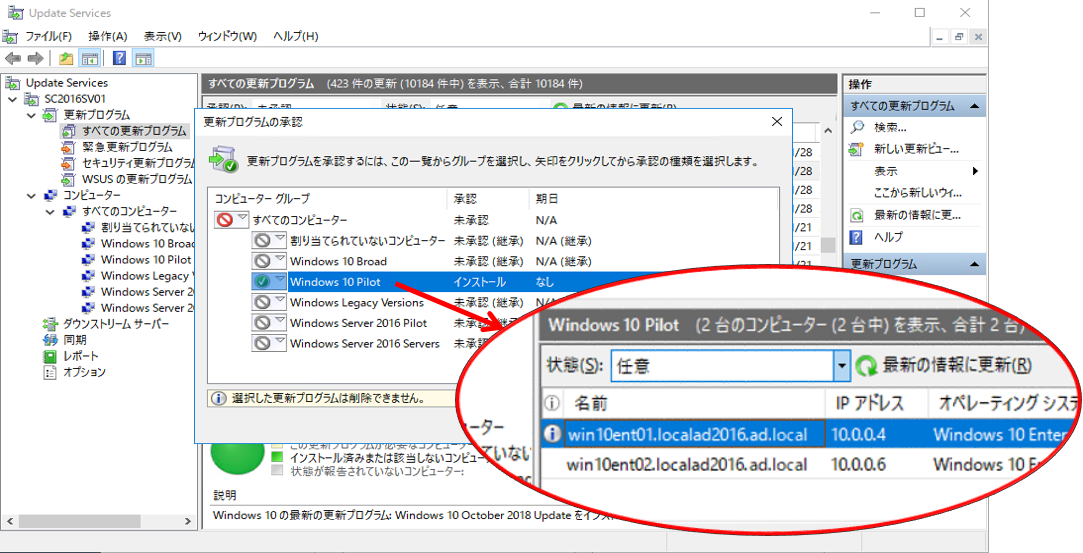Select セキュリティ更新プログラム in the tree
The image size is (1083, 553).
point(139,163)
